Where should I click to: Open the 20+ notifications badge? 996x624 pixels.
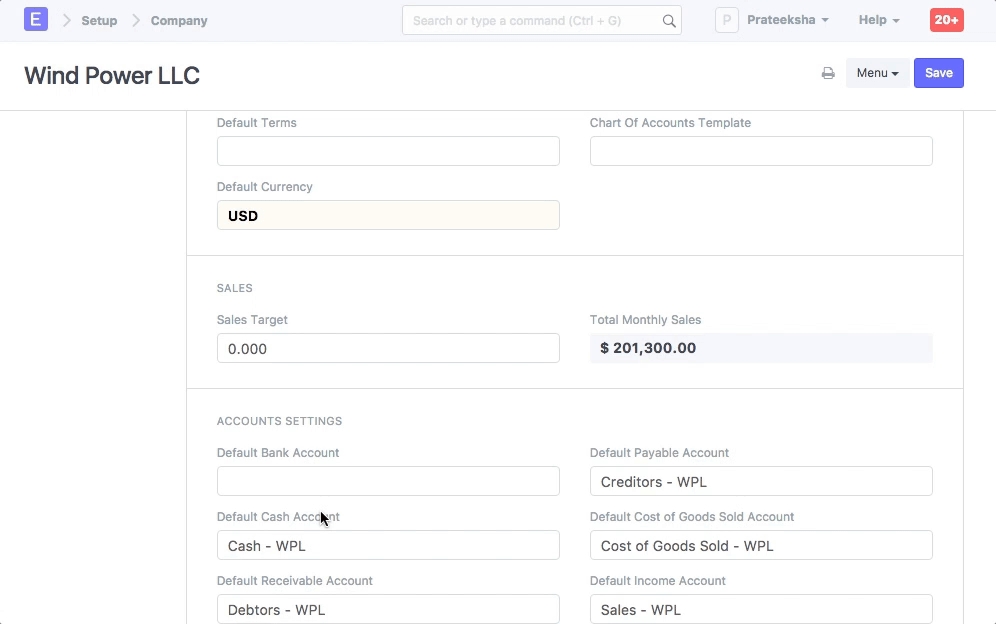(x=946, y=20)
